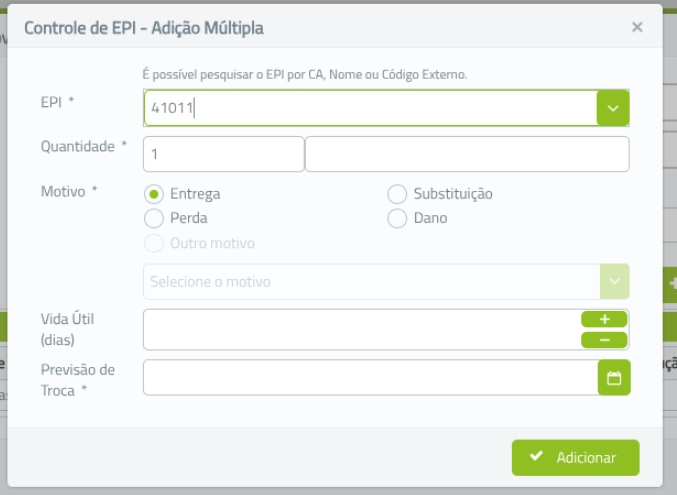Click the Selecione o motivo chevron arrow
This screenshot has height=495, width=677.
pos(614,282)
